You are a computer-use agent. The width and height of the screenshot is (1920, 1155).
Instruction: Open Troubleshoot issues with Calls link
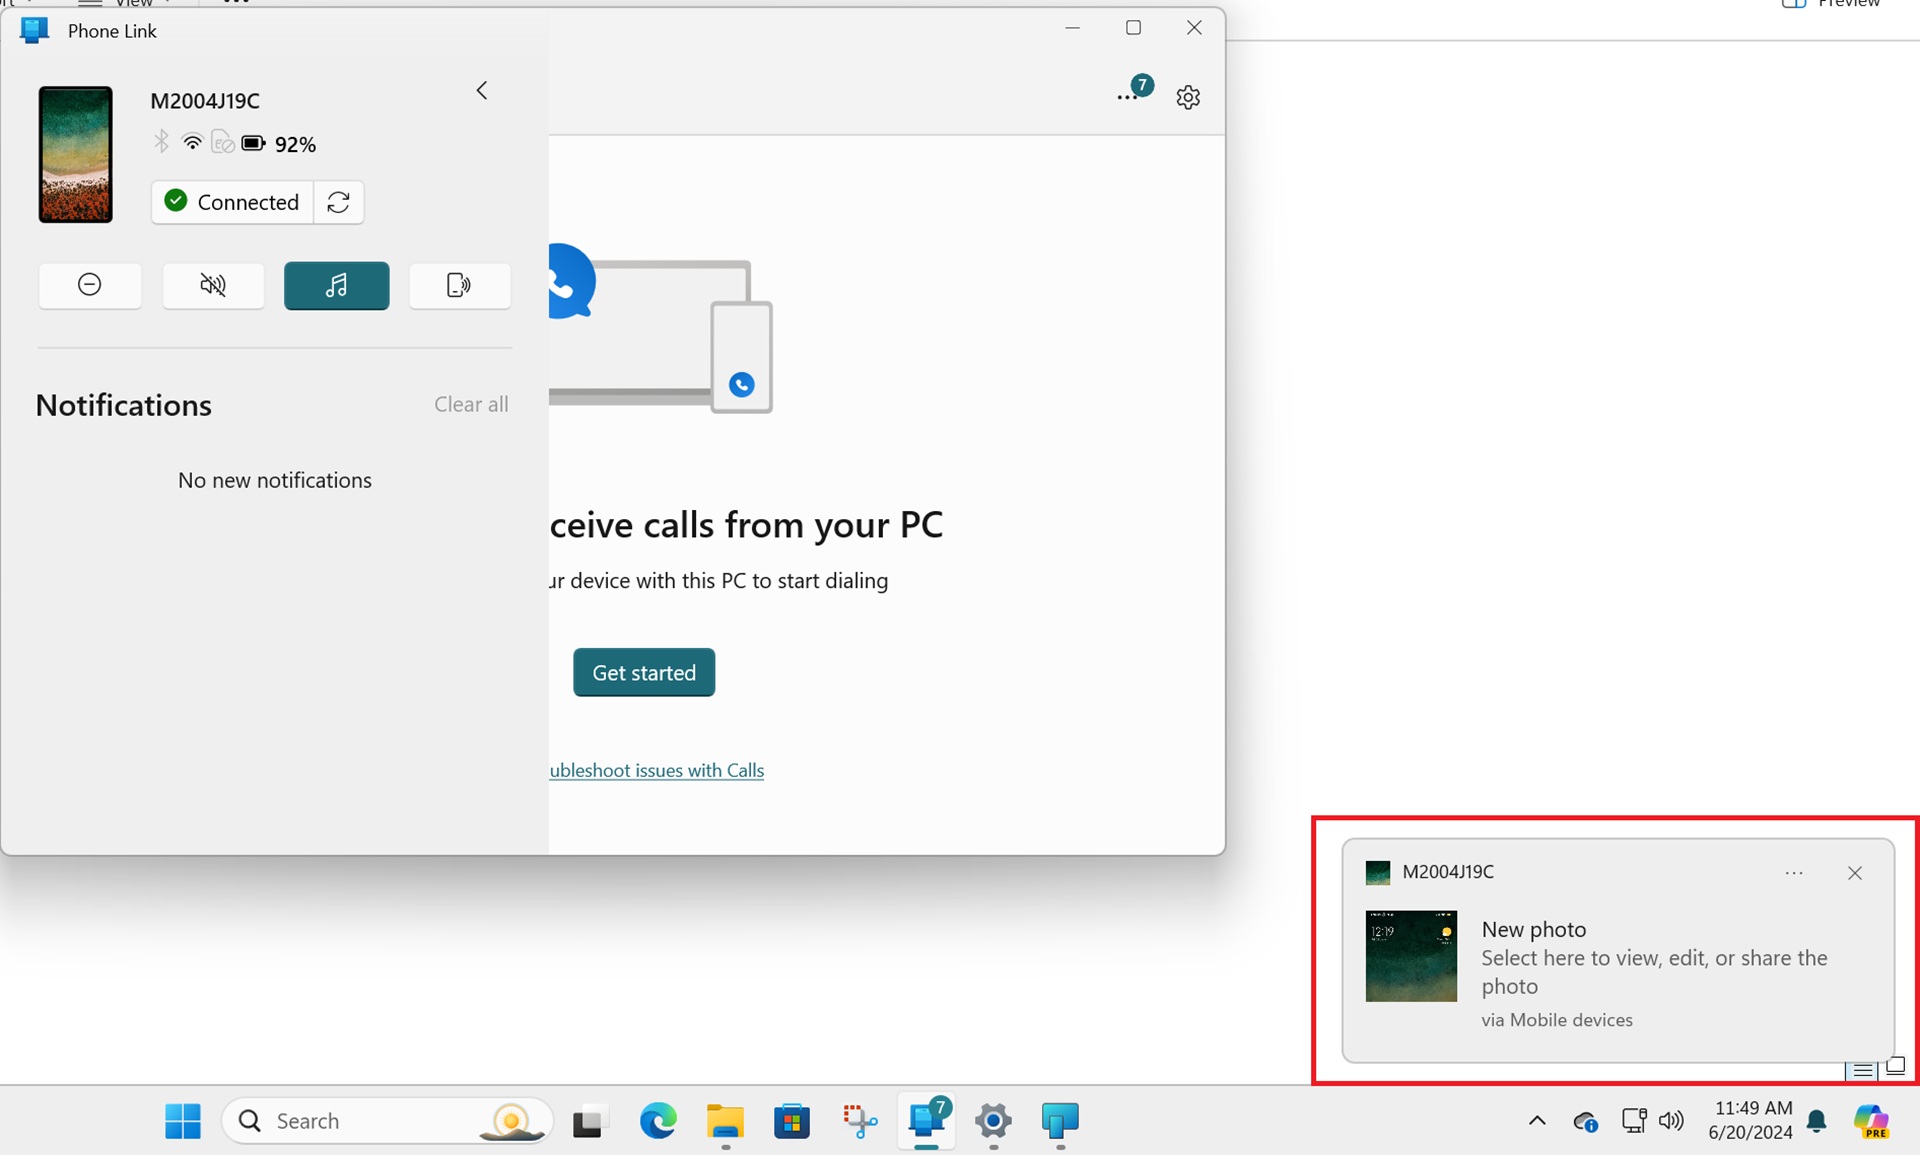[x=657, y=770]
